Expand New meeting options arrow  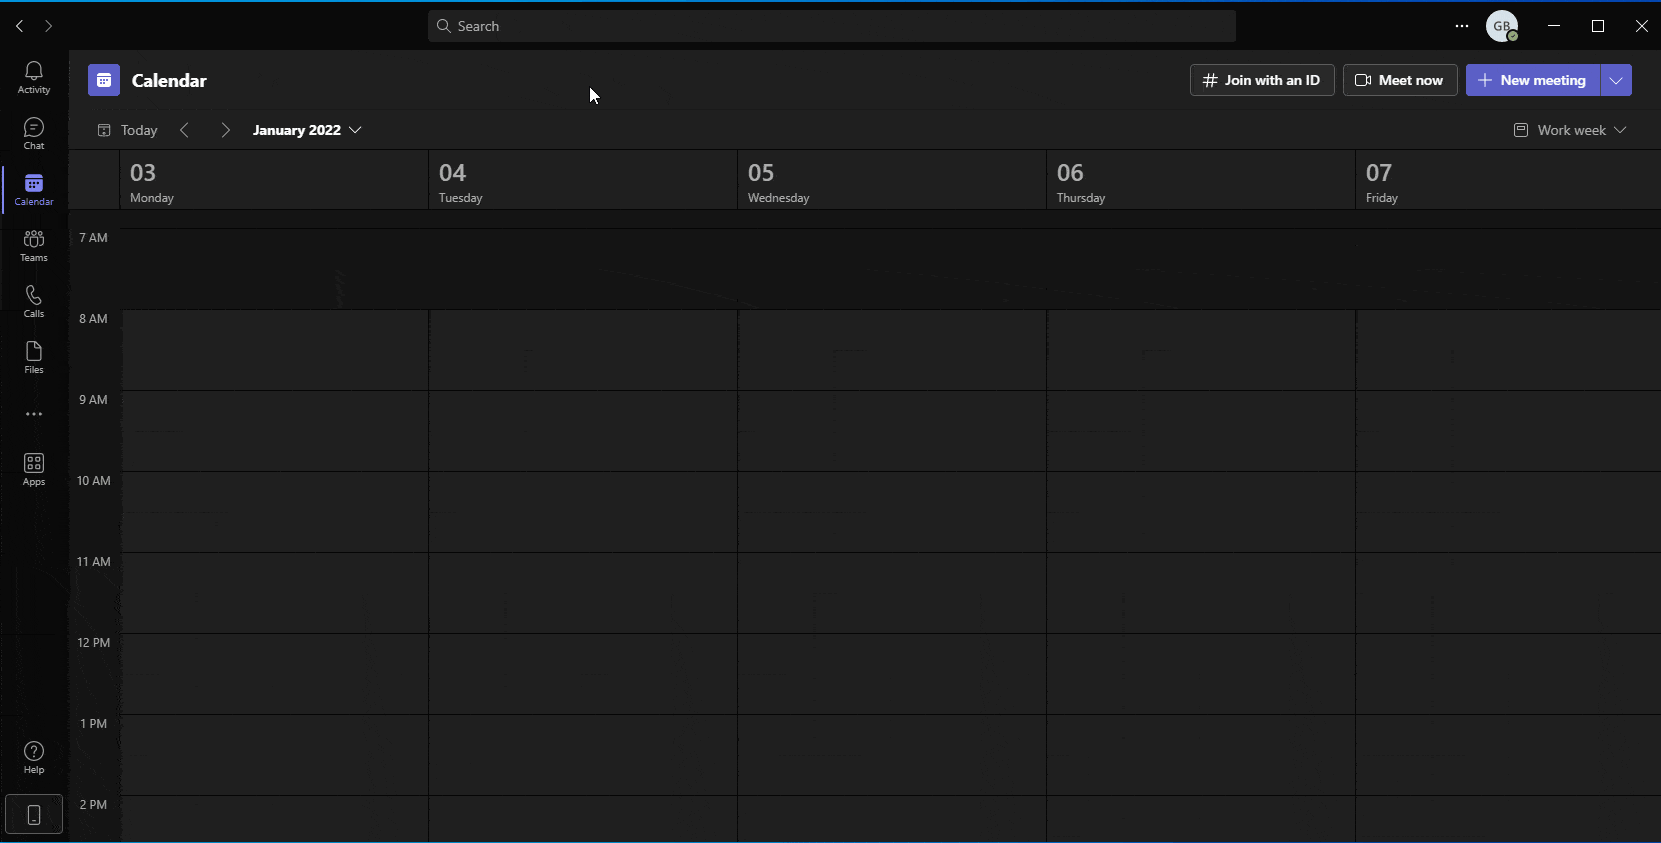pyautogui.click(x=1616, y=80)
